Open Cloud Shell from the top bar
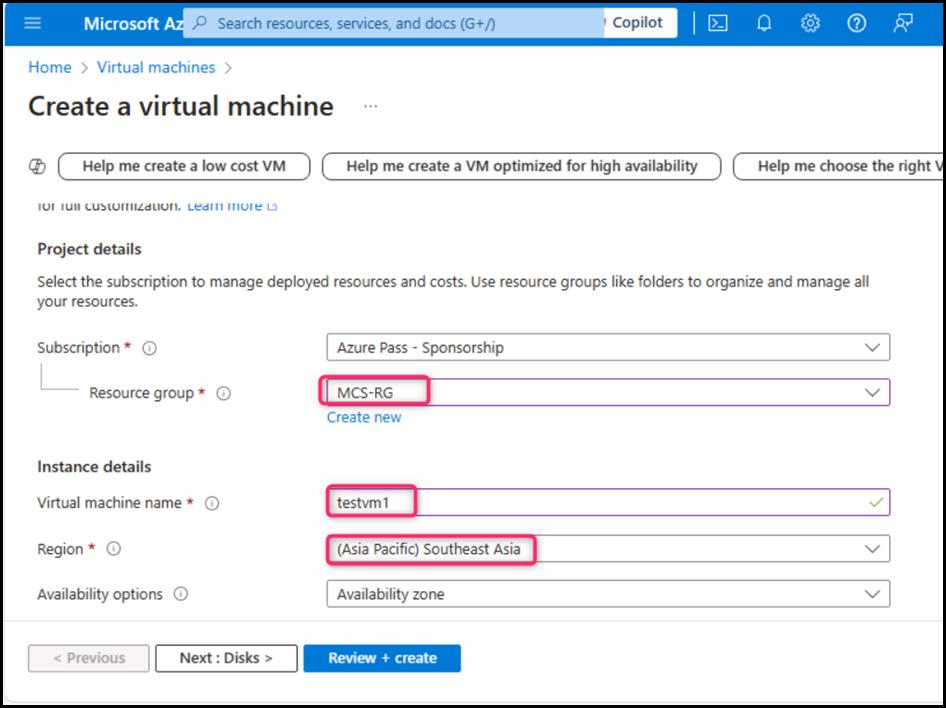This screenshot has height=708, width=946. [x=718, y=23]
